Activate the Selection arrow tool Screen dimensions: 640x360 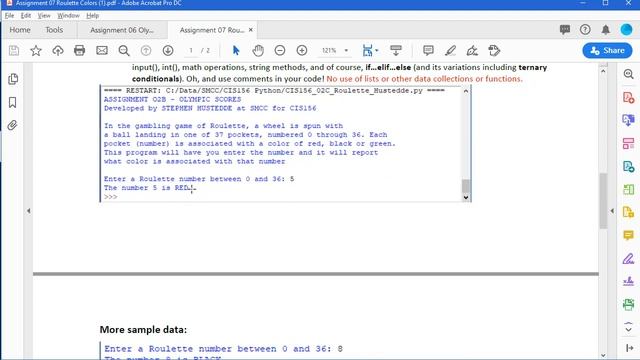coord(236,50)
